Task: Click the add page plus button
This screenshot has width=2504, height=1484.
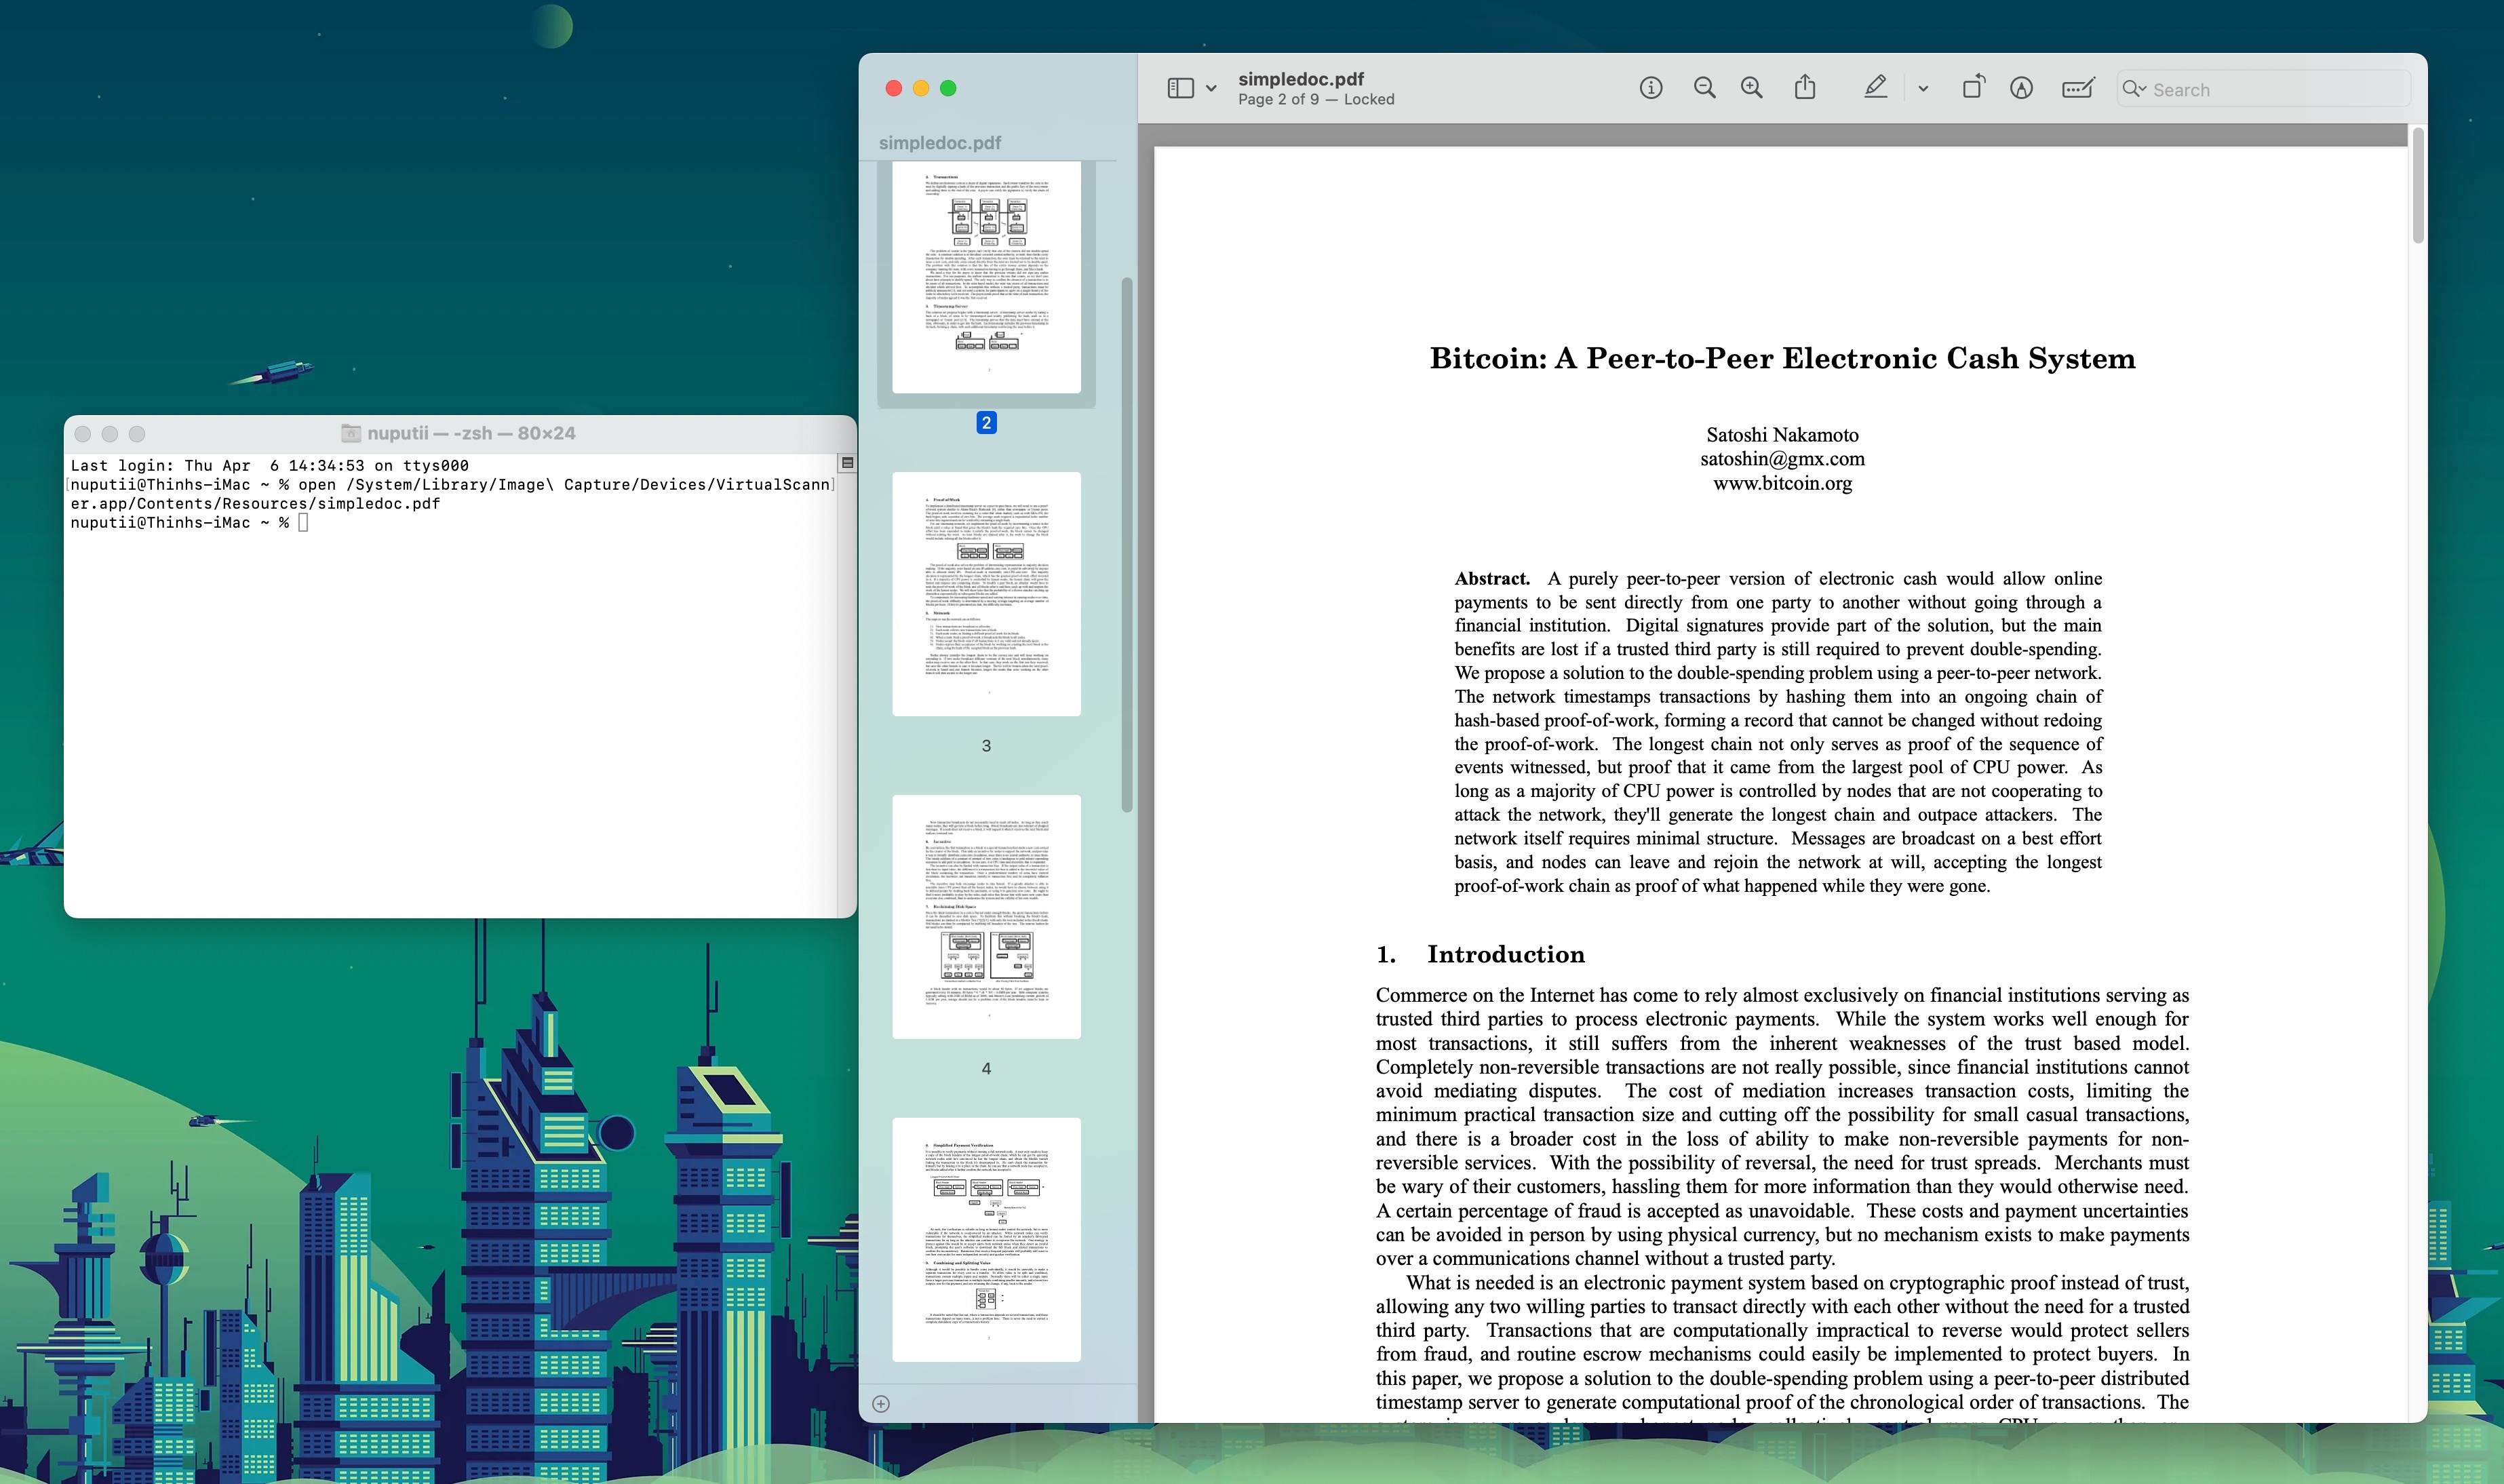Action: pos(881,1404)
